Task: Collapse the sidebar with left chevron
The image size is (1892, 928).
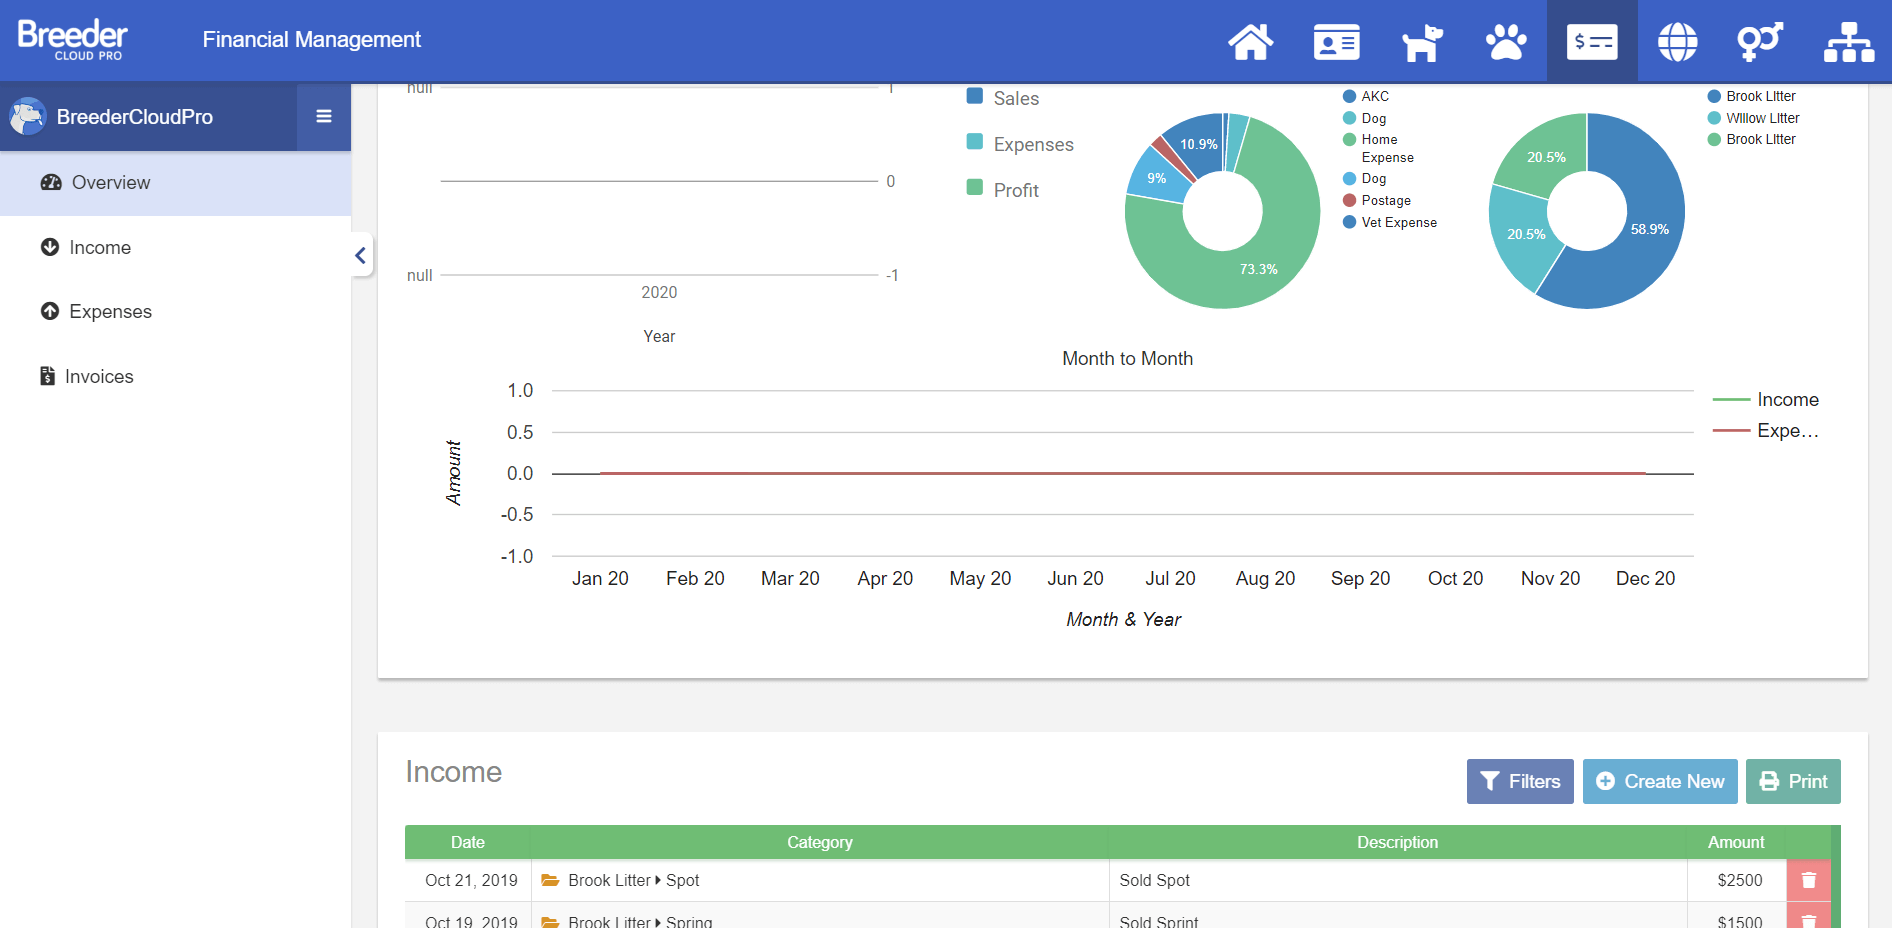Action: [361, 255]
